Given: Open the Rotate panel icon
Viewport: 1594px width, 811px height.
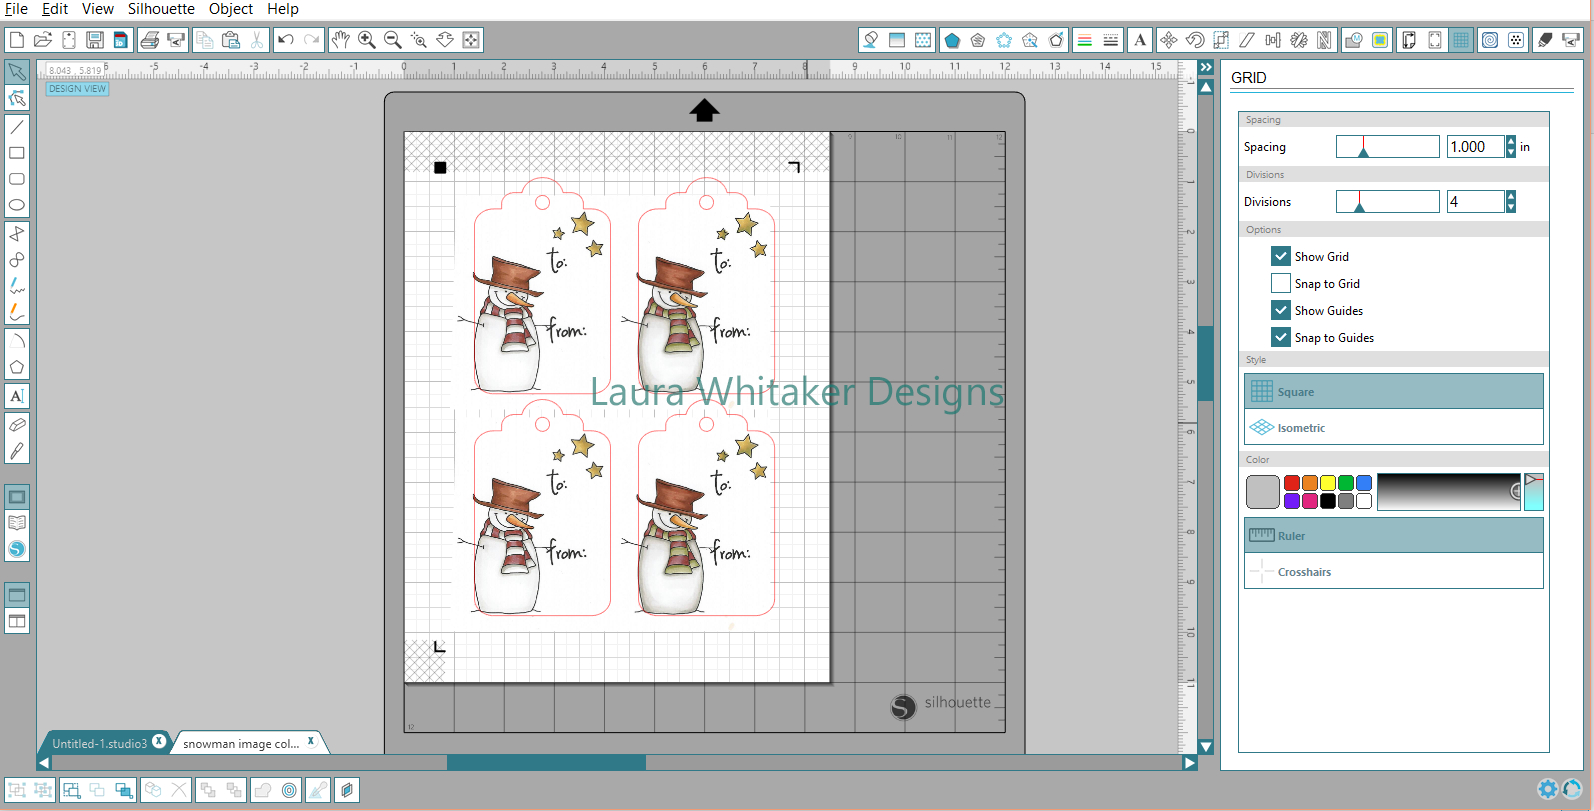Looking at the screenshot, I should click(1195, 40).
